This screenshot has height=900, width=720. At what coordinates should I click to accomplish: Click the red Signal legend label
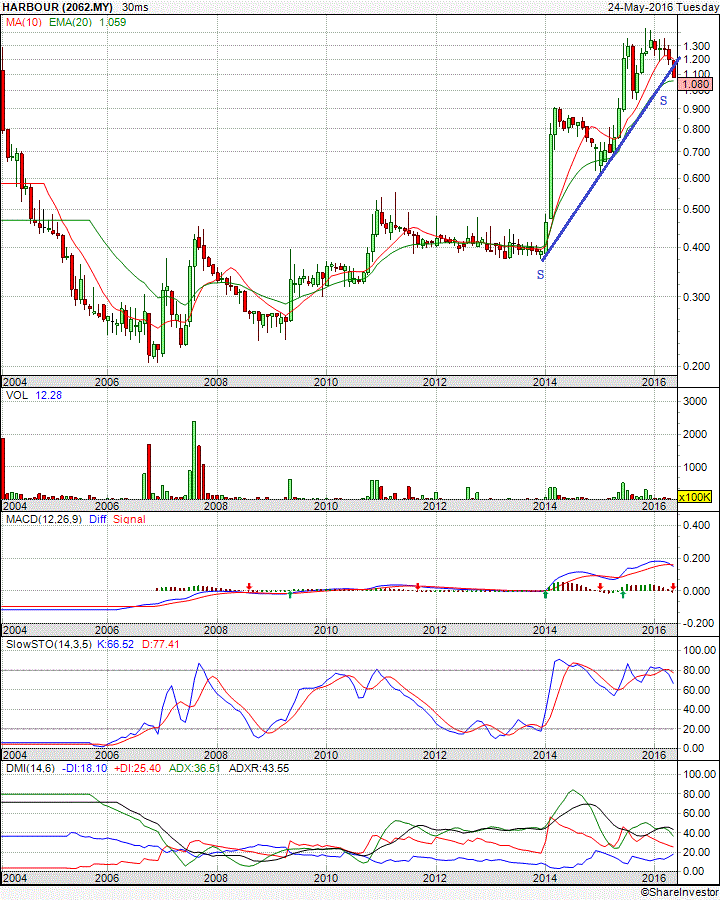pyautogui.click(x=129, y=519)
